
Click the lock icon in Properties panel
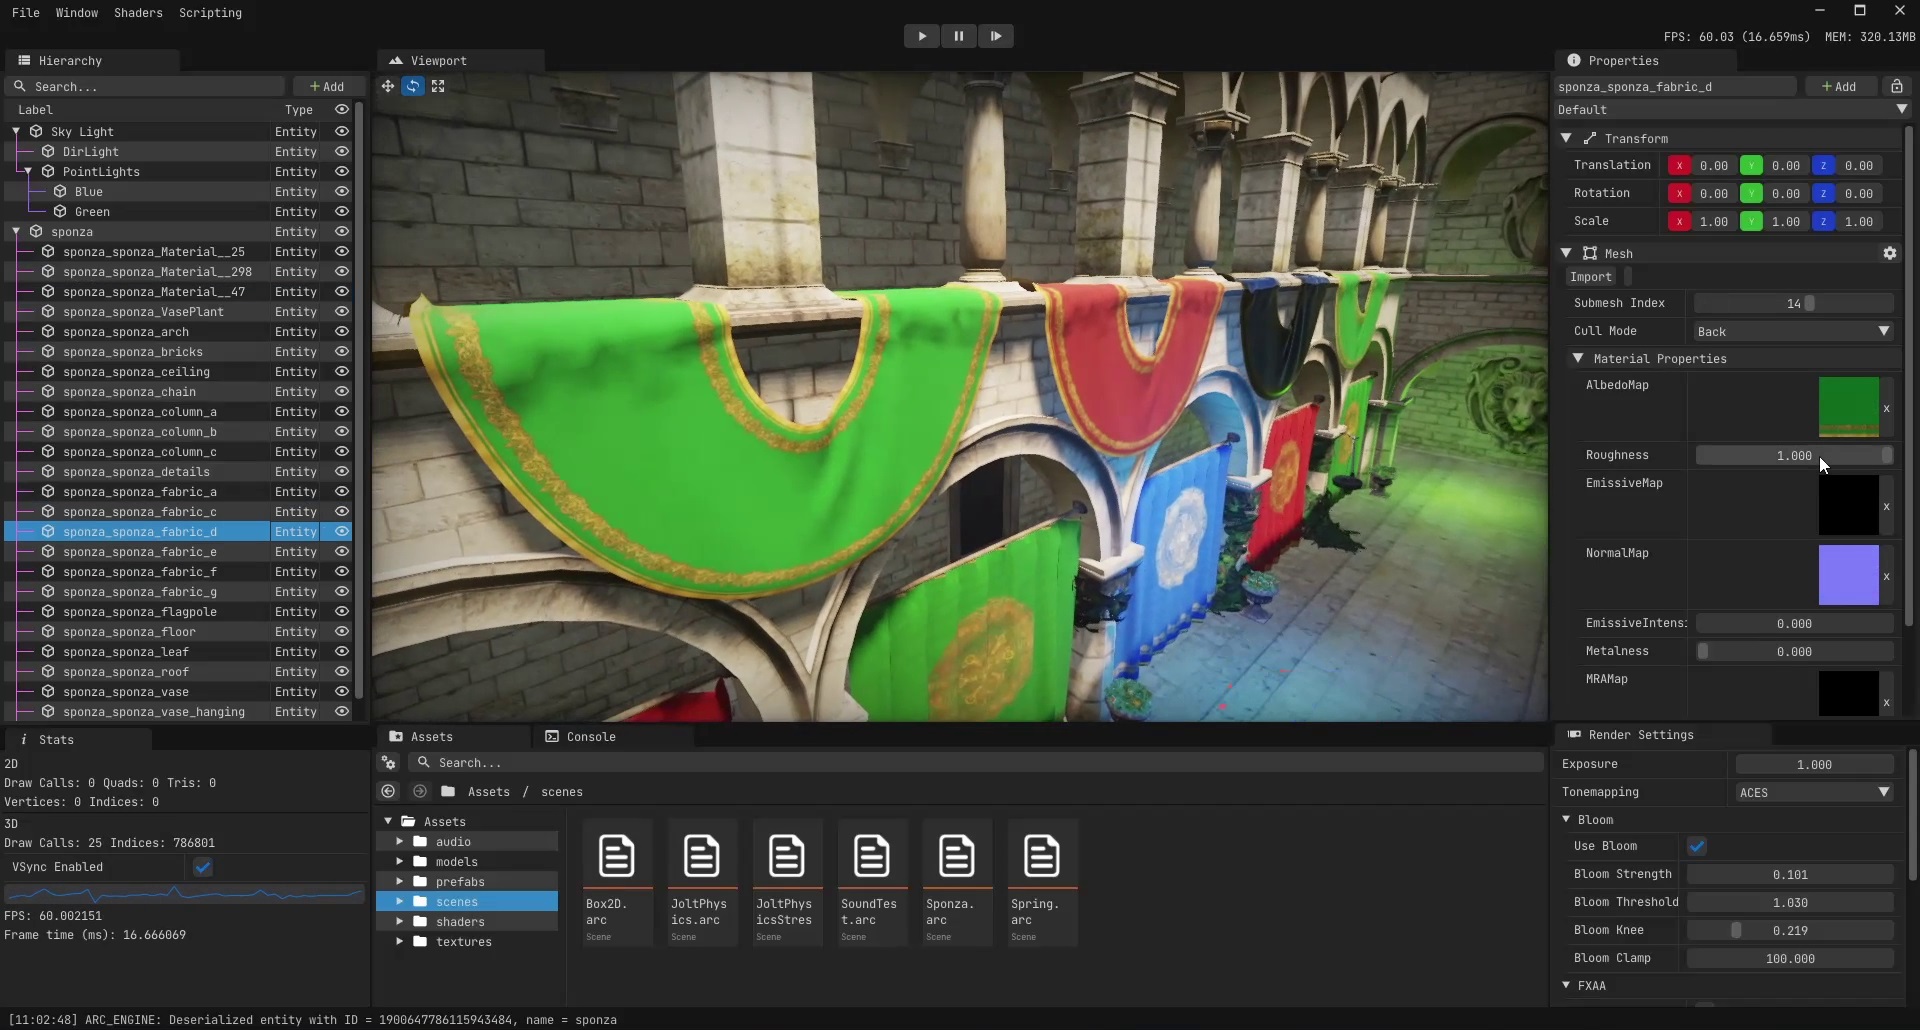(x=1896, y=87)
